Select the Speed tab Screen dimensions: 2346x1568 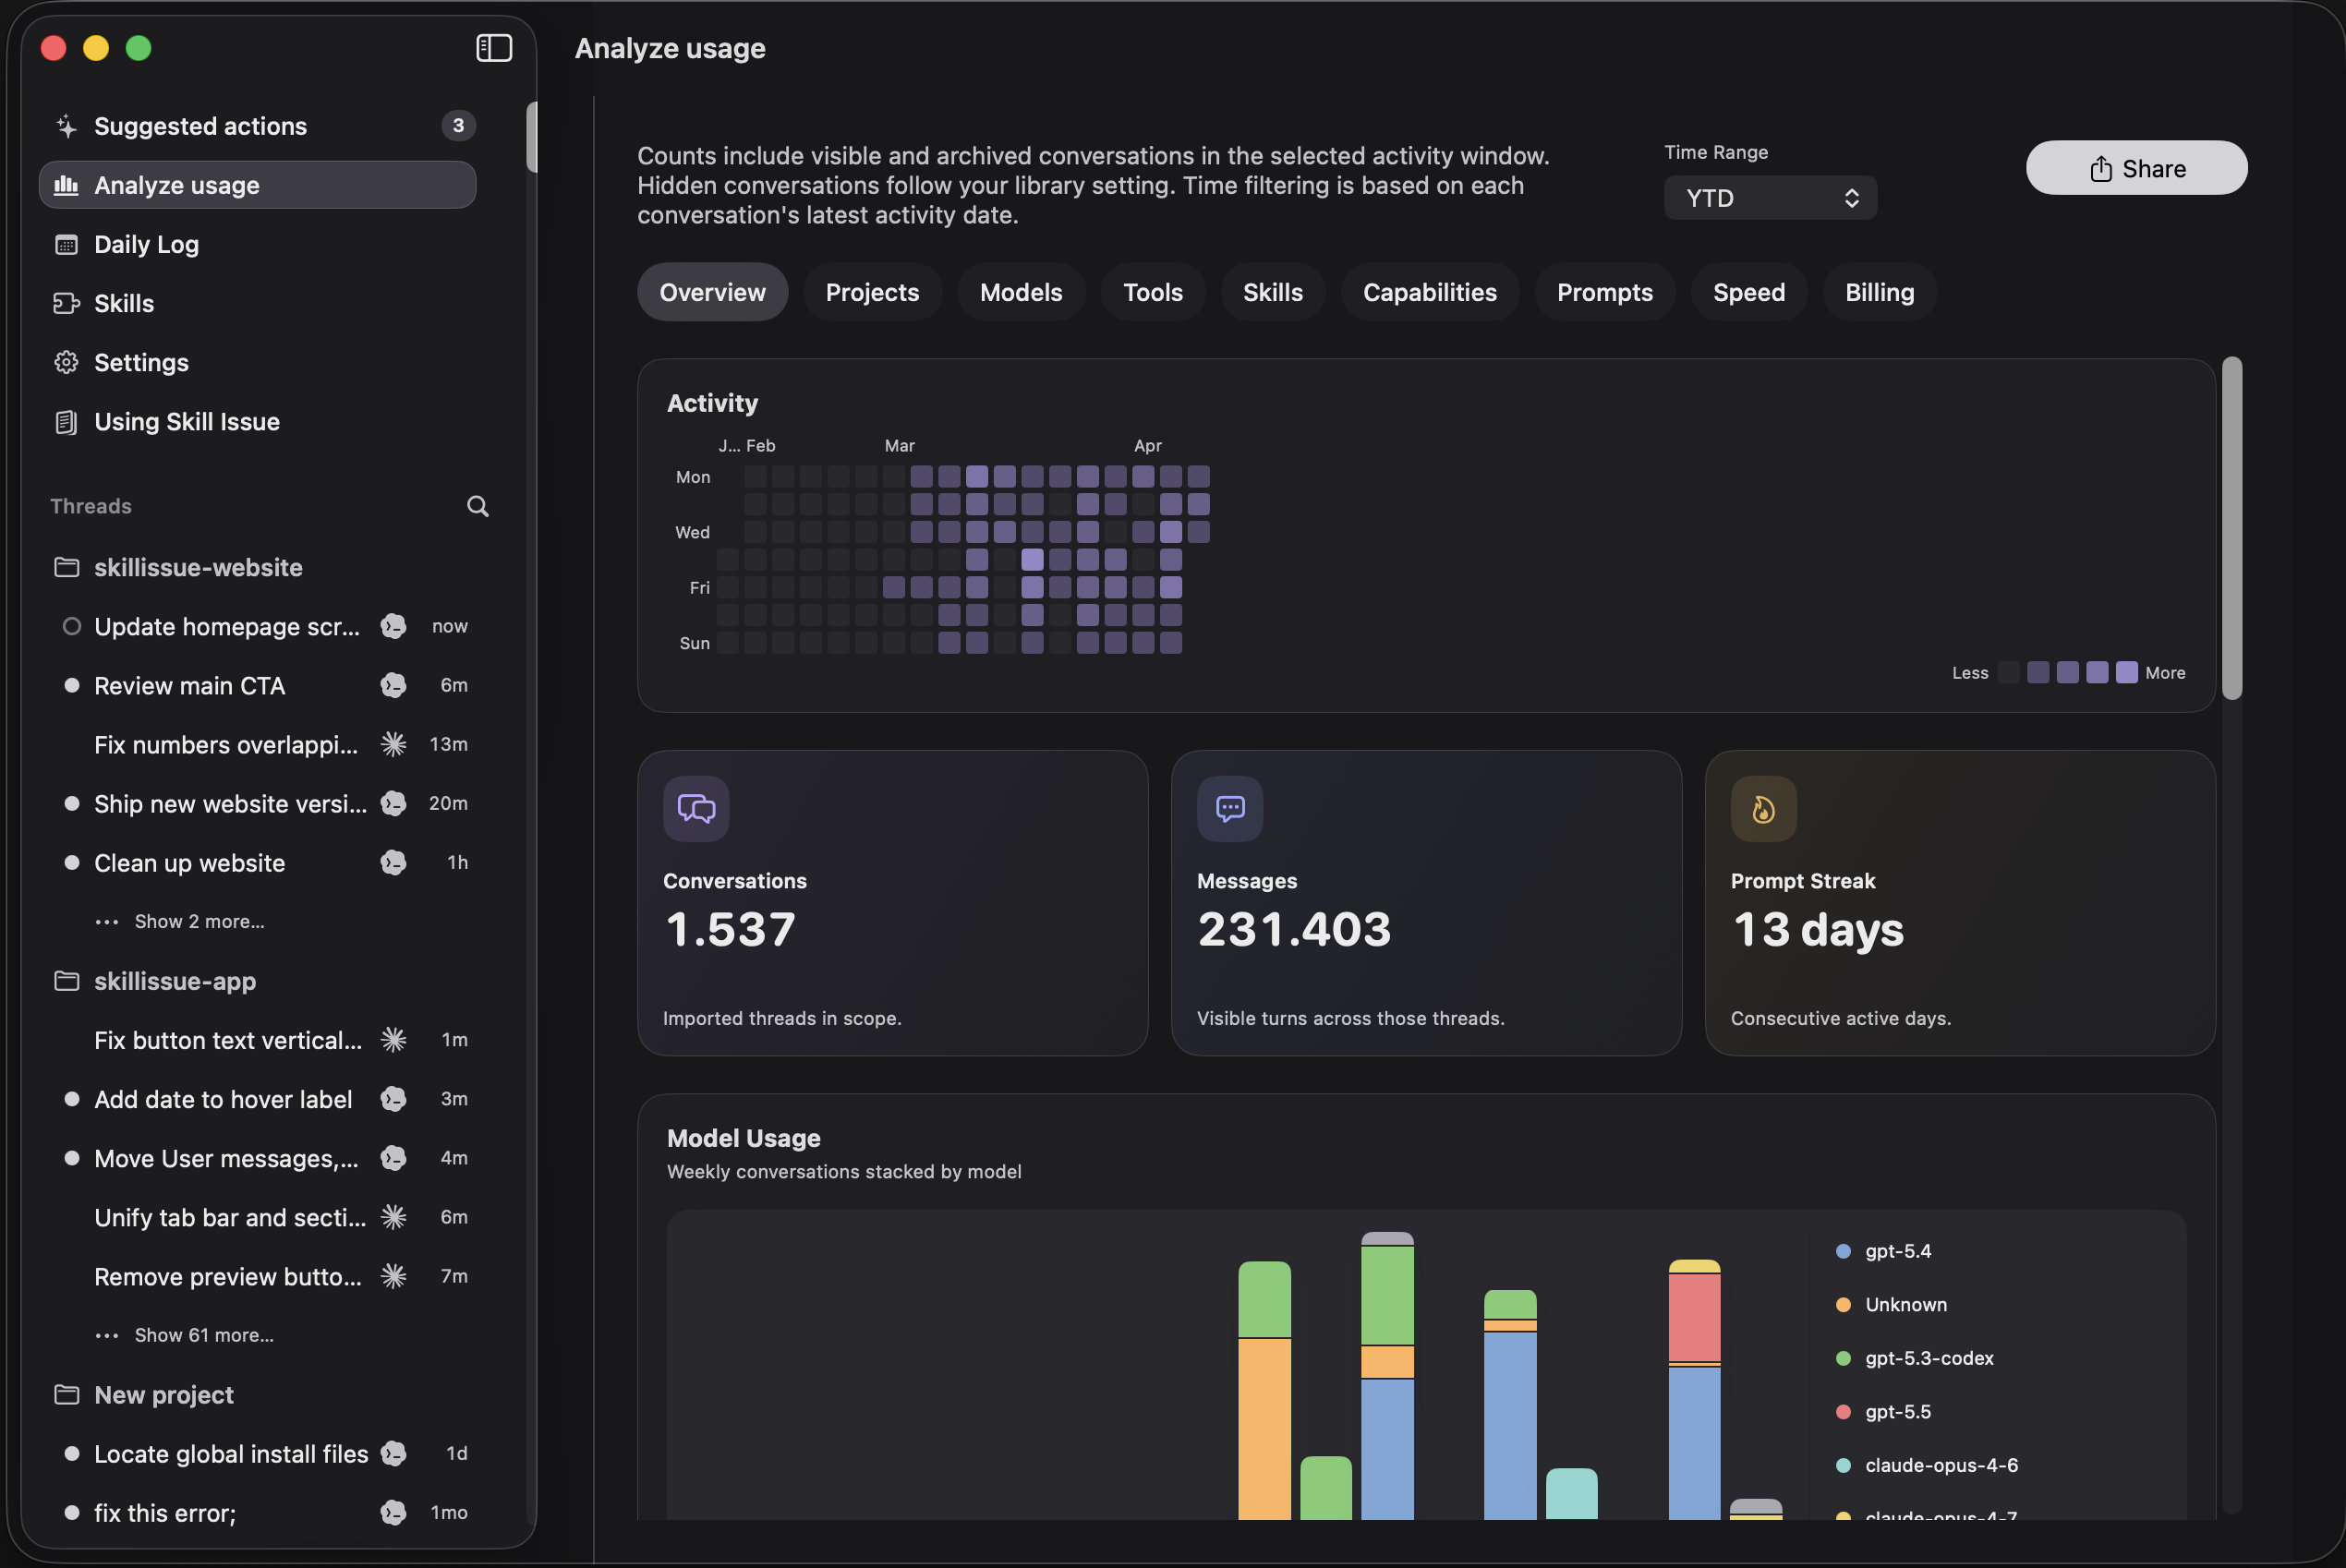coord(1749,292)
